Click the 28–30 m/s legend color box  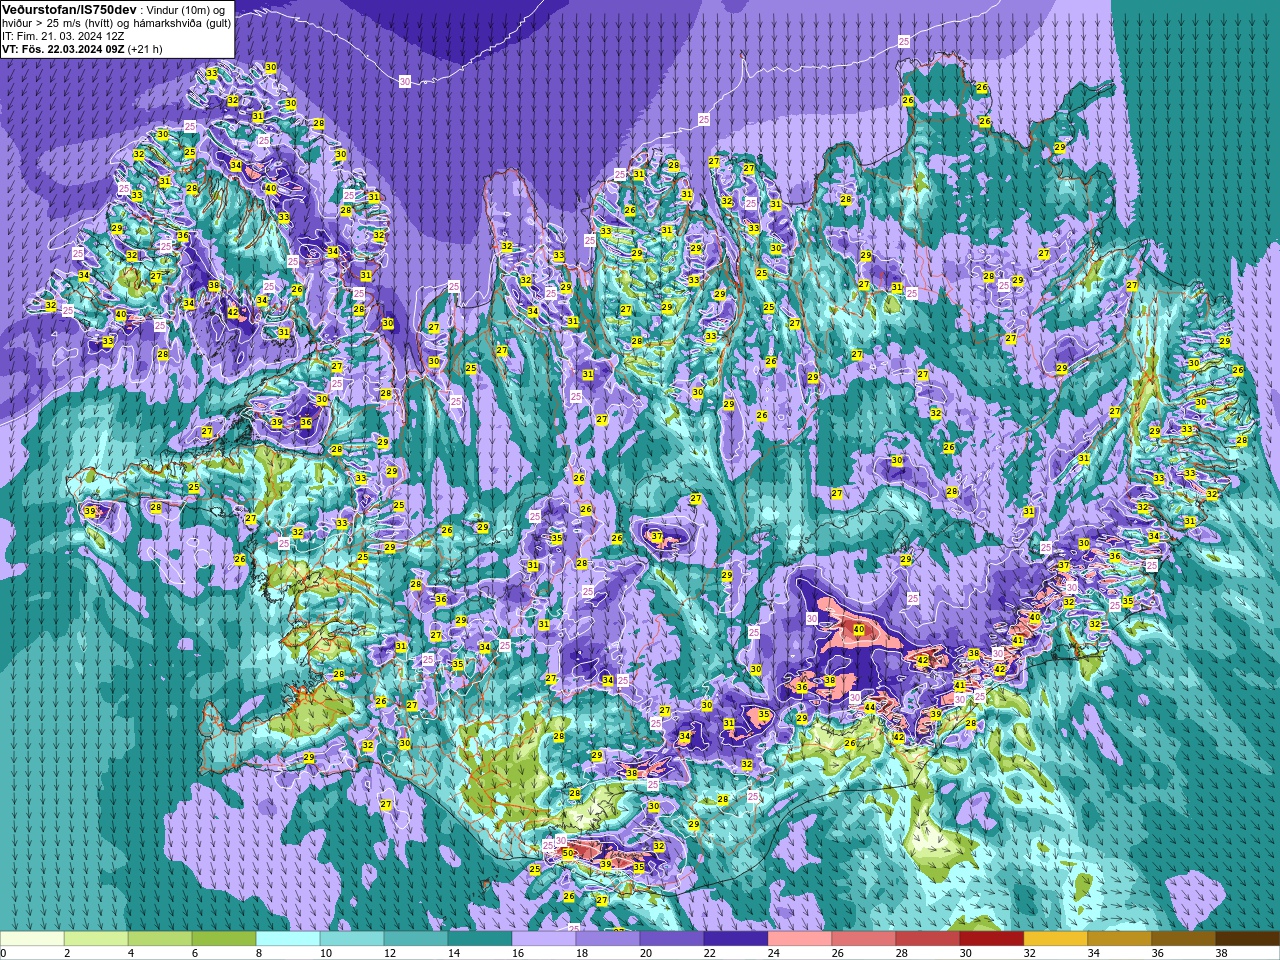[x=928, y=939]
